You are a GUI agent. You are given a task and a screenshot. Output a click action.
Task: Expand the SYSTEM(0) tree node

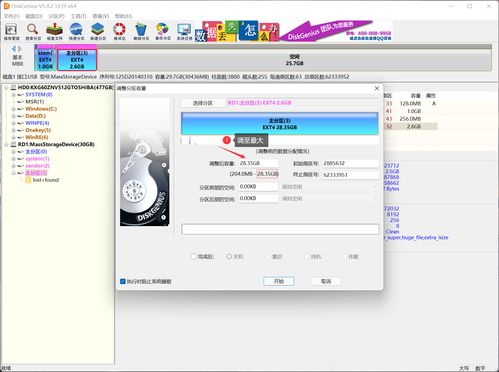[14, 95]
